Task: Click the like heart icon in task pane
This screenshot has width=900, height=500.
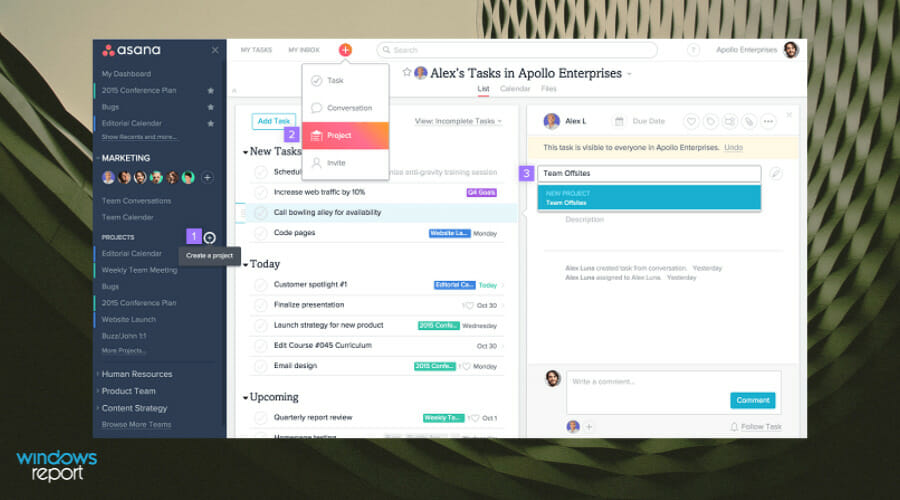Action: (x=691, y=121)
